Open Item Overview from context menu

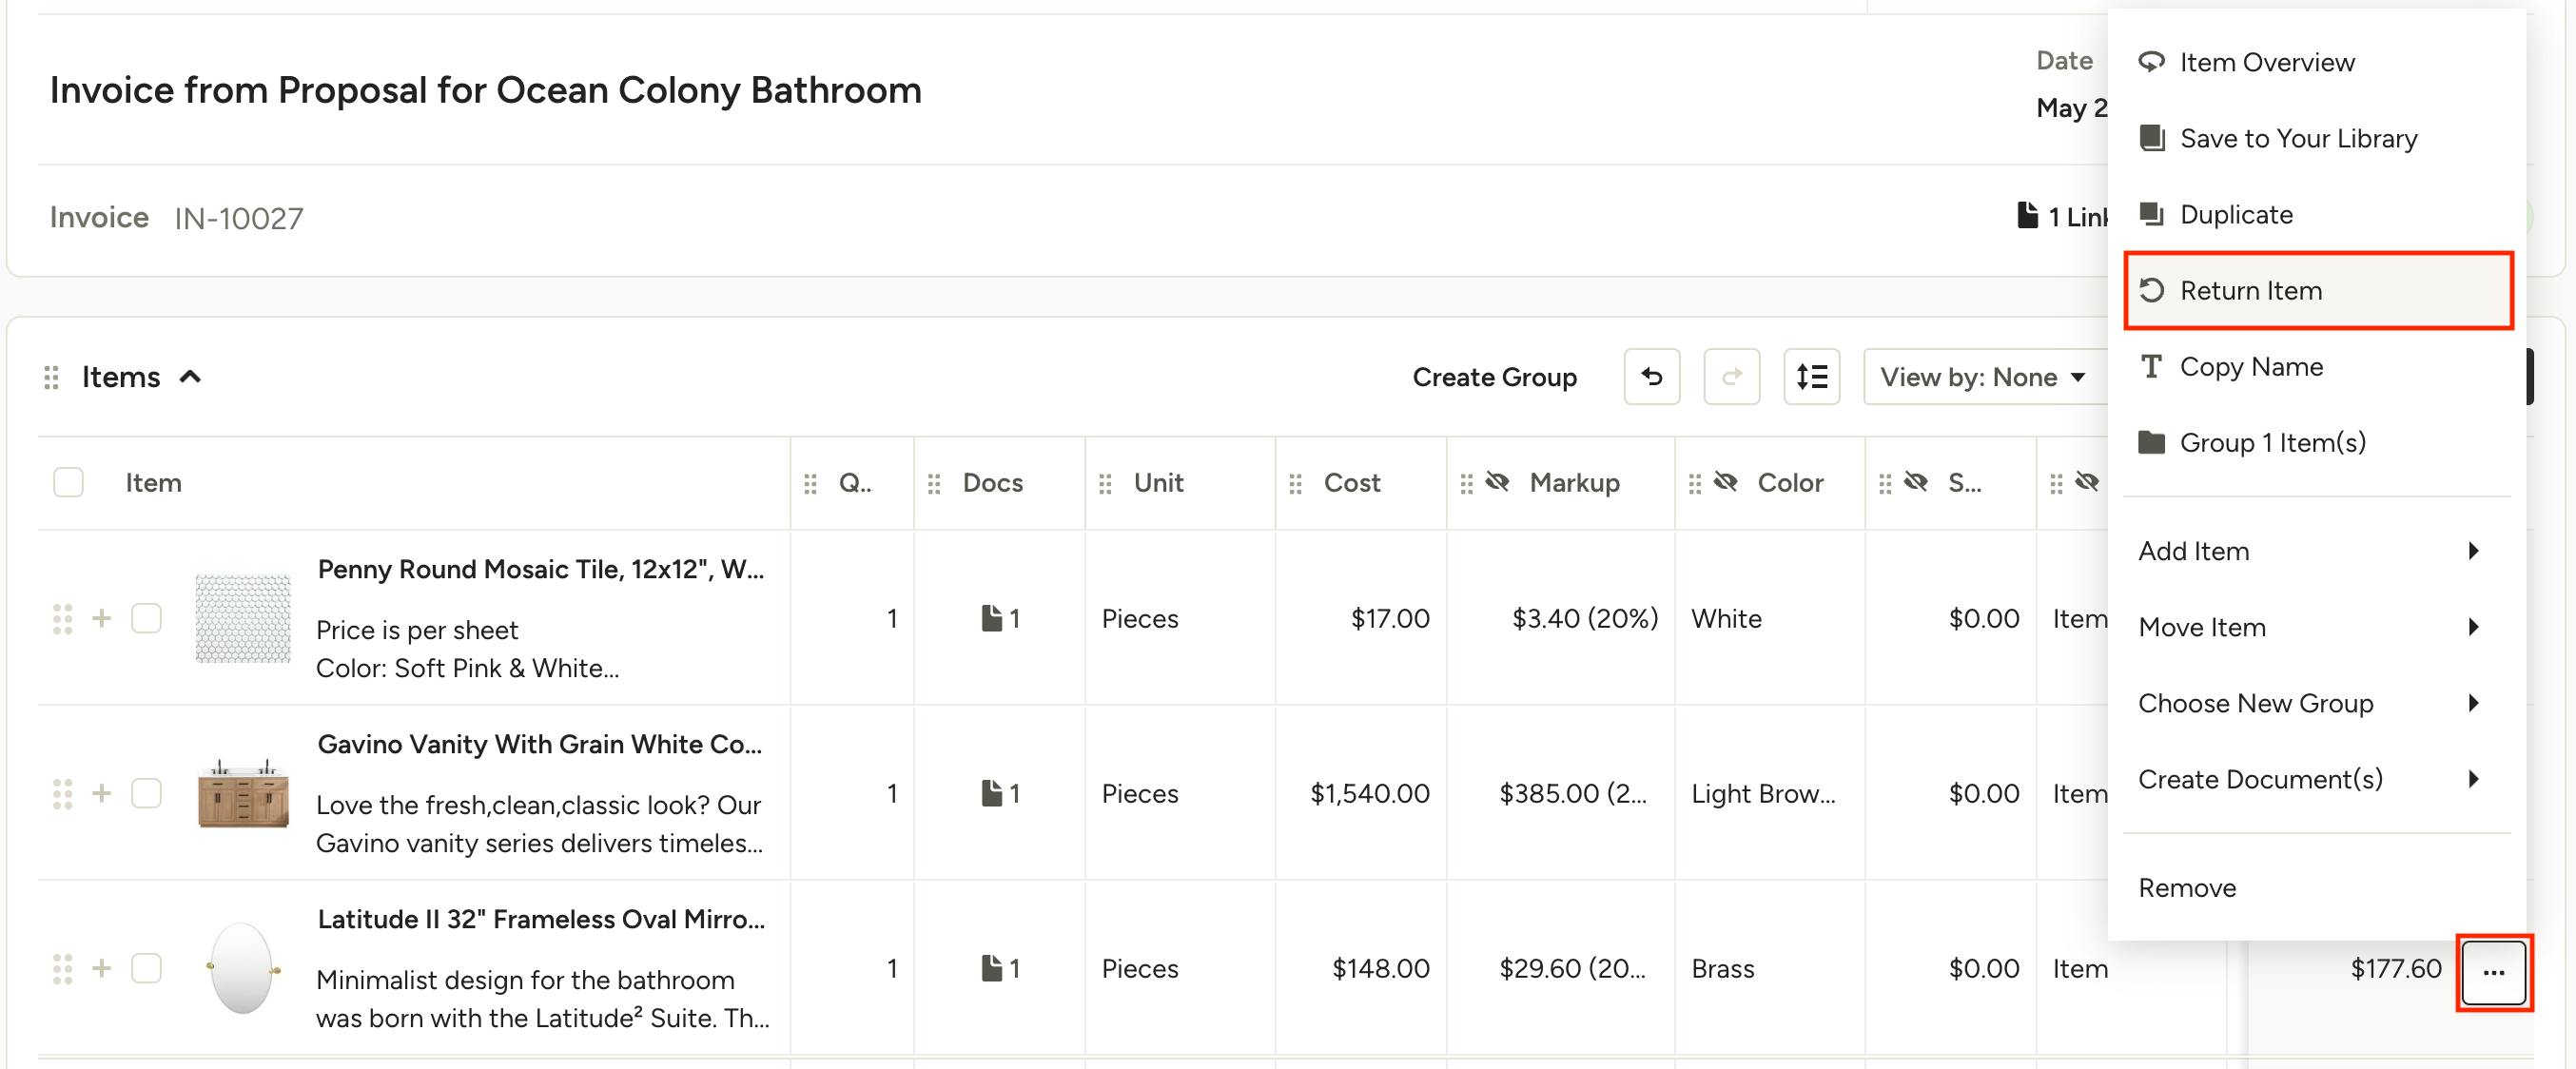coord(2317,62)
